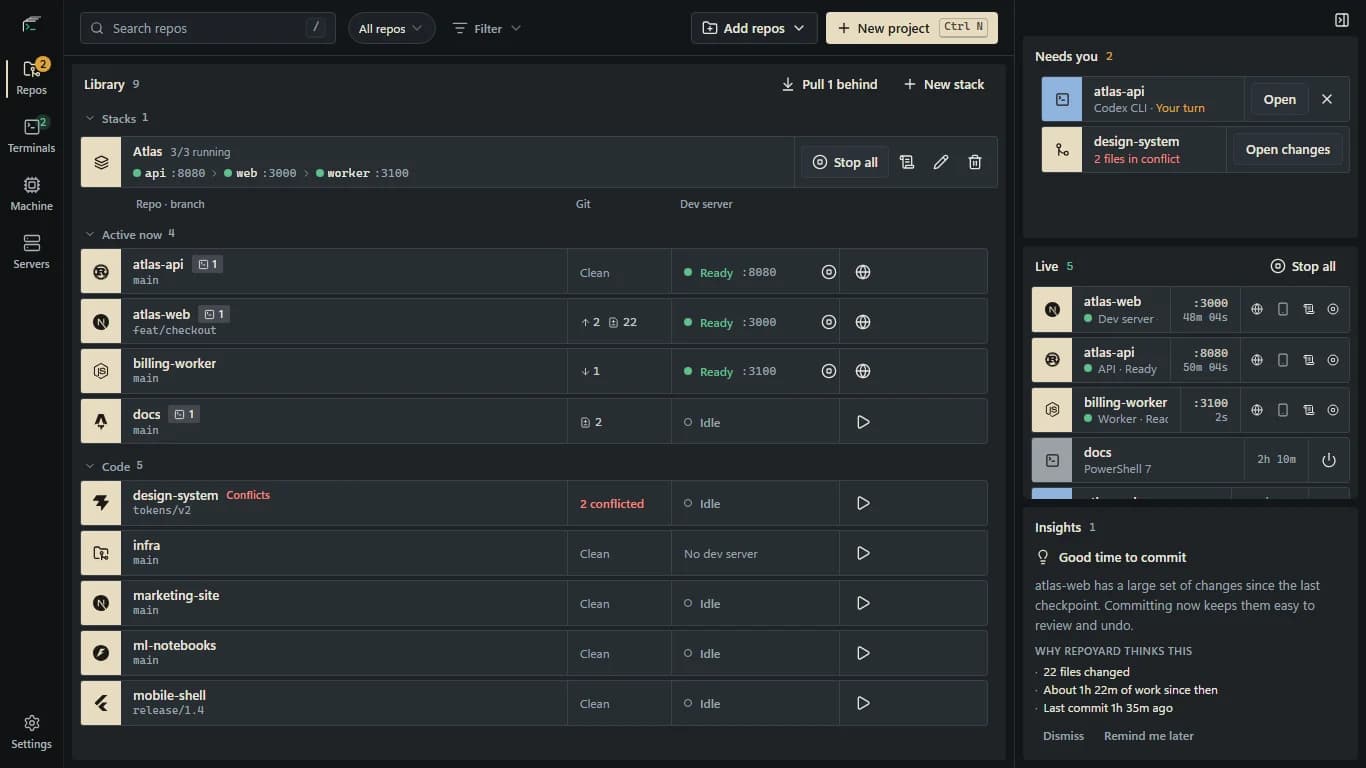Viewport: 1366px width, 768px height.
Task: Open changes for design-system conflicts
Action: (1287, 150)
